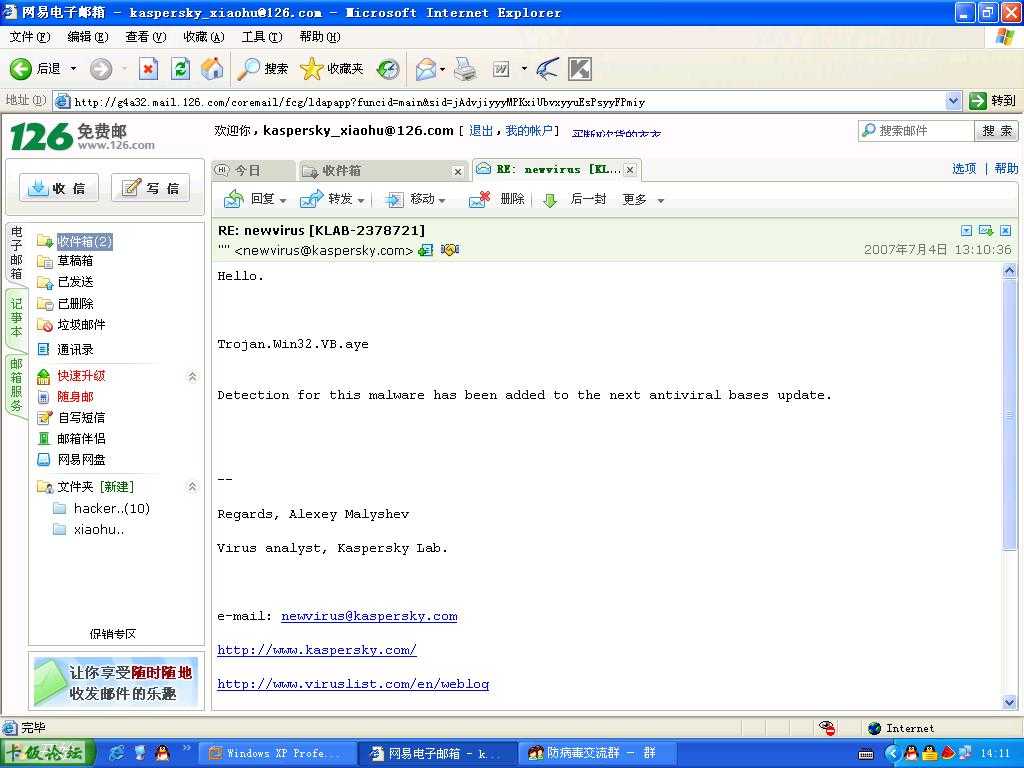This screenshot has width=1024, height=768.
Task: Open the hacker..(10) folder
Action: (x=112, y=508)
